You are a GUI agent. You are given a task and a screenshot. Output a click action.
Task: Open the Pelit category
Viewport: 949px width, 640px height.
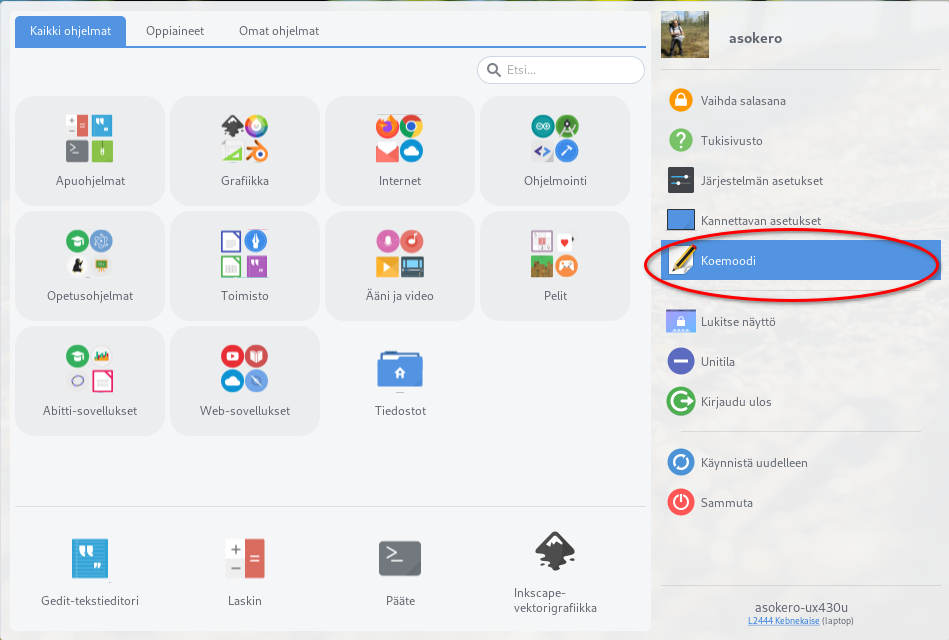pos(555,266)
